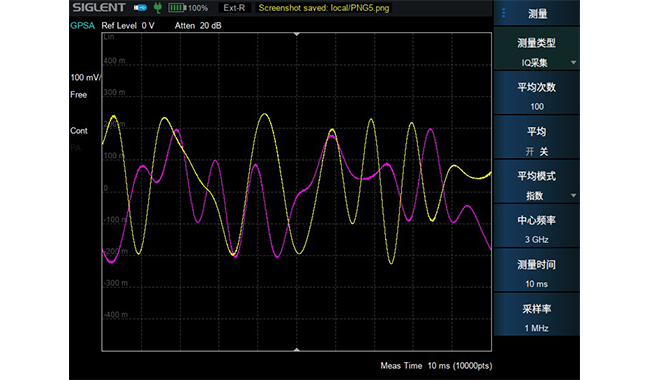Click the USB drive status icon

pyautogui.click(x=141, y=7)
